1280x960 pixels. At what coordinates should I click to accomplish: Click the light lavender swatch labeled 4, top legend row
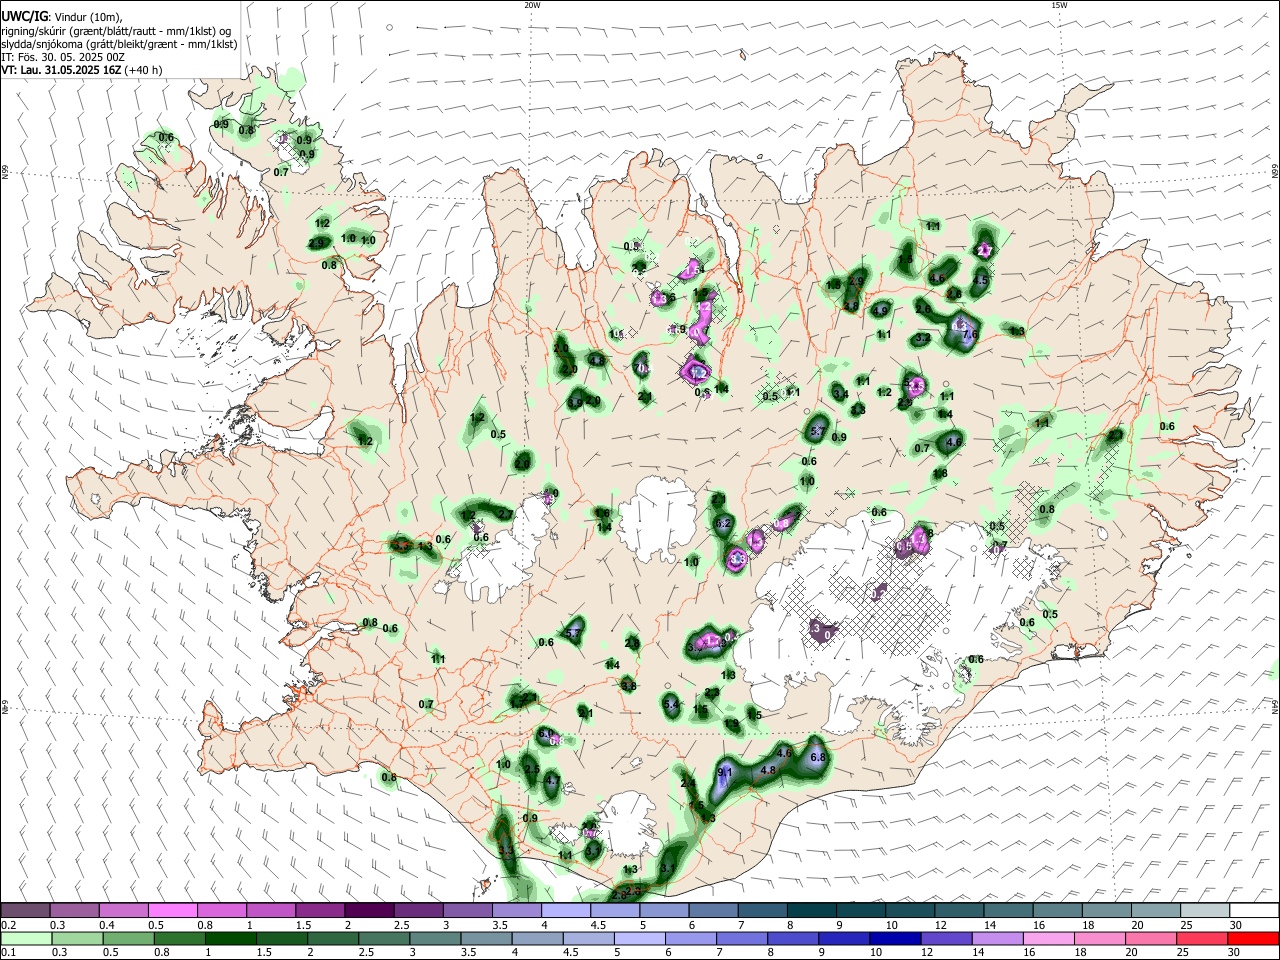pos(566,911)
